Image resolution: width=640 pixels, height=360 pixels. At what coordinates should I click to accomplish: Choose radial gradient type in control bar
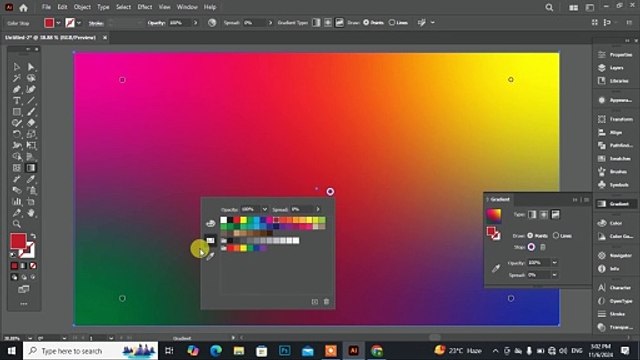click(328, 22)
